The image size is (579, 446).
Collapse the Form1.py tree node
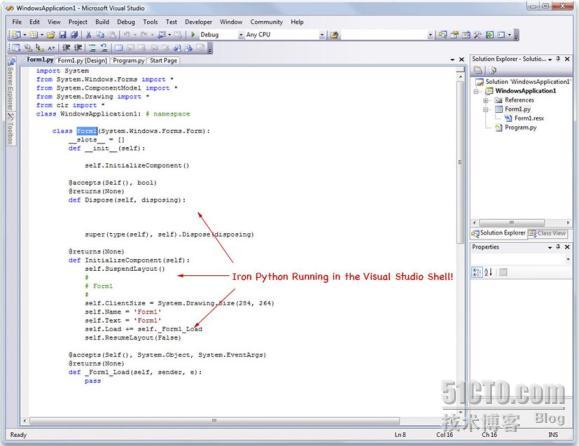[486, 109]
